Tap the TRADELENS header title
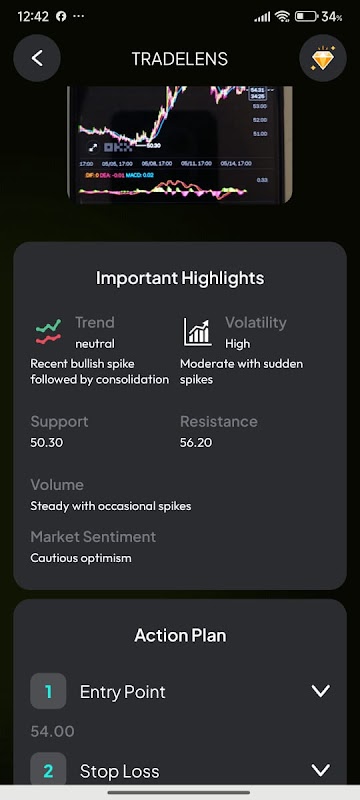 click(179, 59)
